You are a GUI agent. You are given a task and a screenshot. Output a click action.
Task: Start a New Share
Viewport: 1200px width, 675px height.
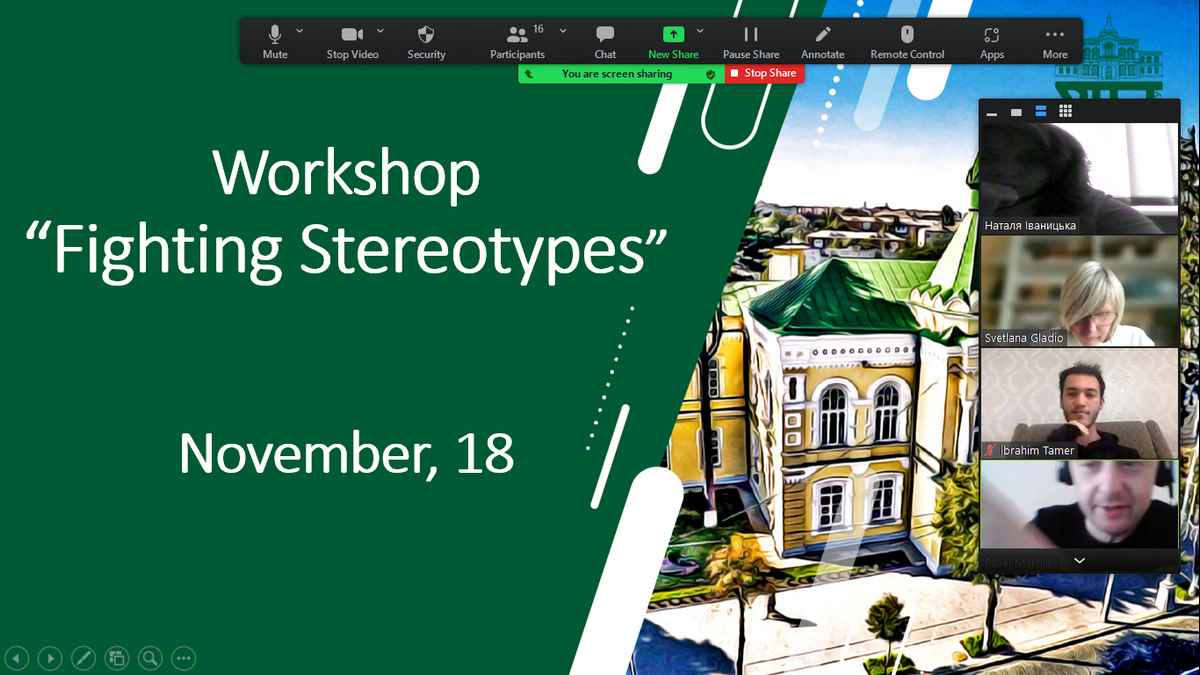click(673, 41)
